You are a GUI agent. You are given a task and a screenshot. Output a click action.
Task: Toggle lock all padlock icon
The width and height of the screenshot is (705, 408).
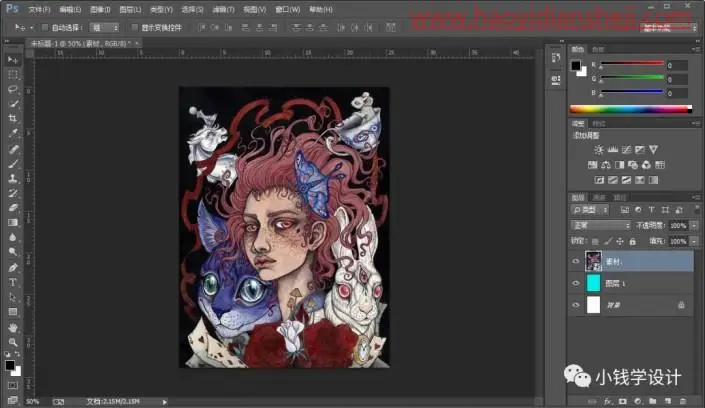click(633, 242)
